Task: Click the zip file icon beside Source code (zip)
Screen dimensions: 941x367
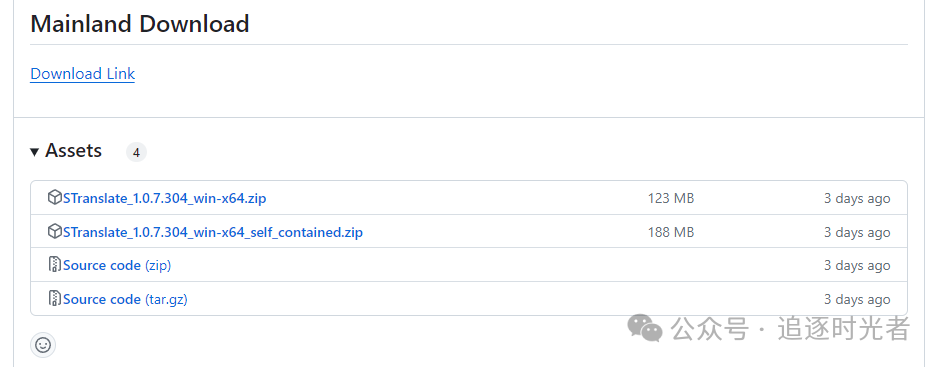Action: 55,264
